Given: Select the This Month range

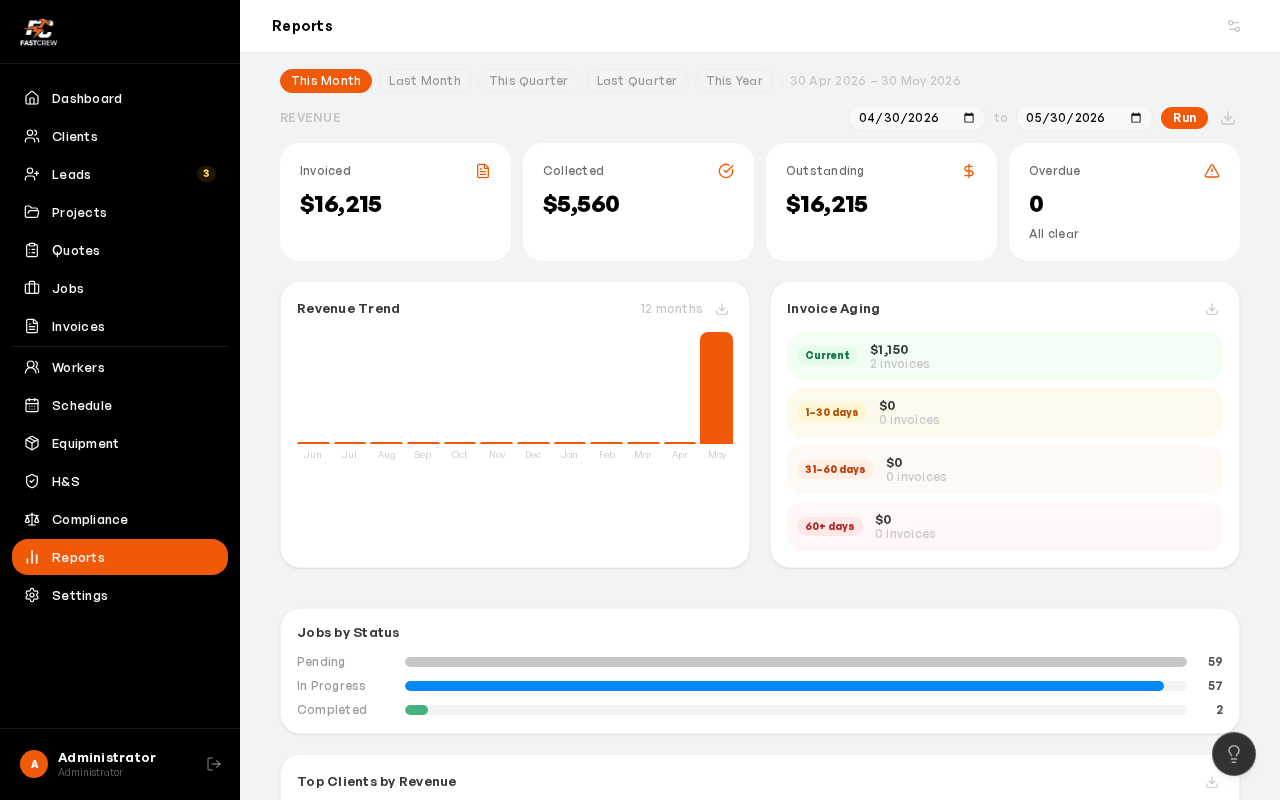Looking at the screenshot, I should tap(326, 81).
